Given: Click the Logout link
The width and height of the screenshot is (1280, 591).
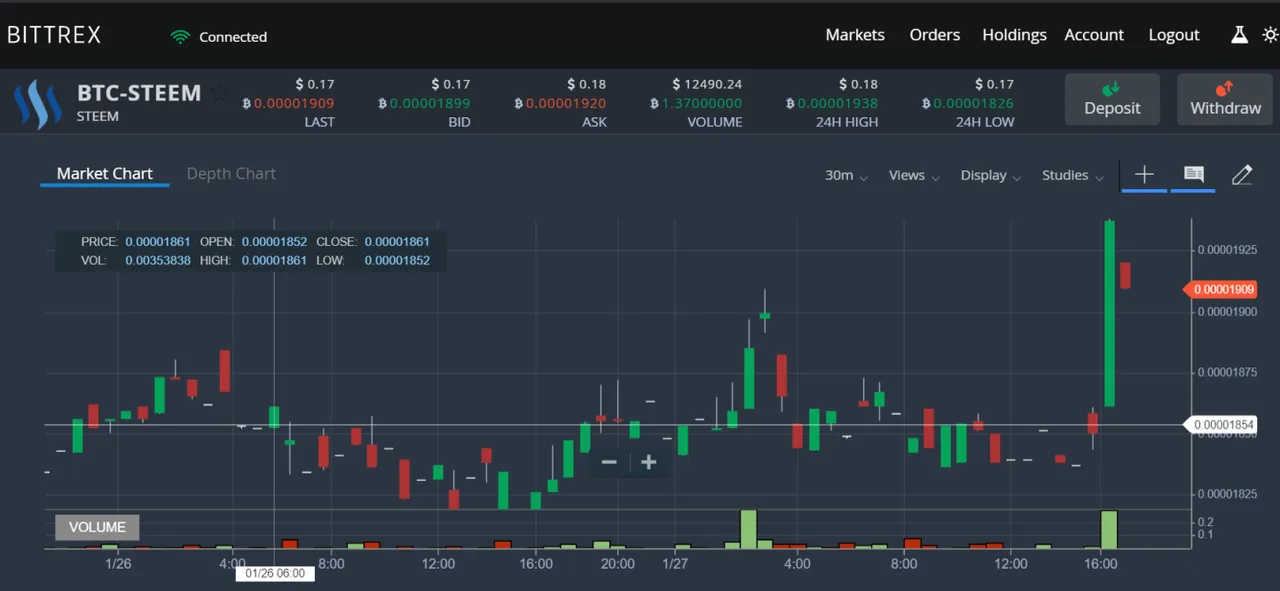Looking at the screenshot, I should click(x=1174, y=35).
